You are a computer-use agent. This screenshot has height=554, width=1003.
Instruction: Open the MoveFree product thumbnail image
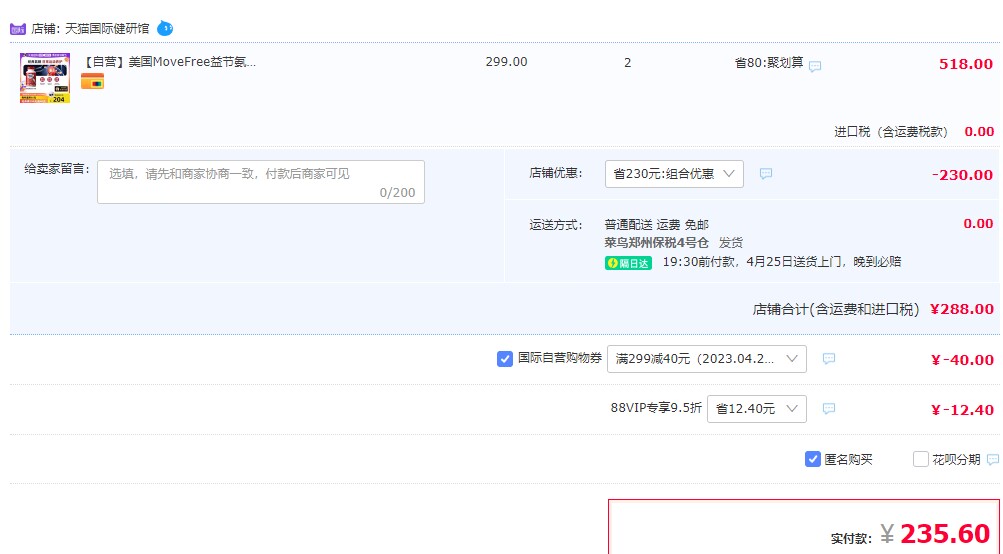45,78
